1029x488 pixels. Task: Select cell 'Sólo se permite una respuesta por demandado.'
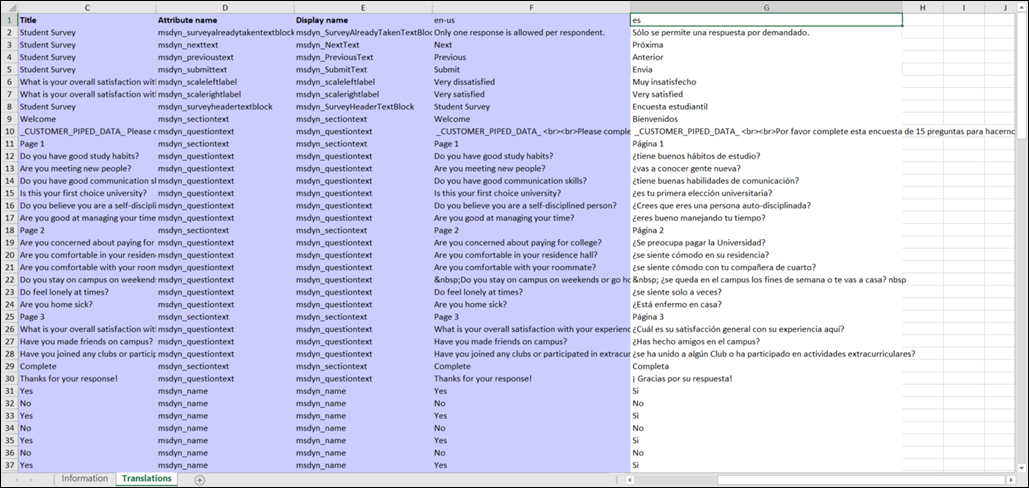coord(766,32)
